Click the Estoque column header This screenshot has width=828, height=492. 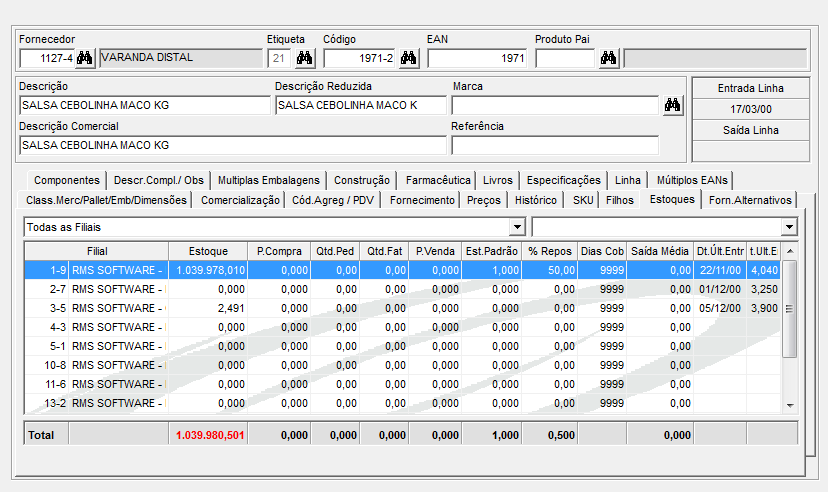[x=208, y=251]
